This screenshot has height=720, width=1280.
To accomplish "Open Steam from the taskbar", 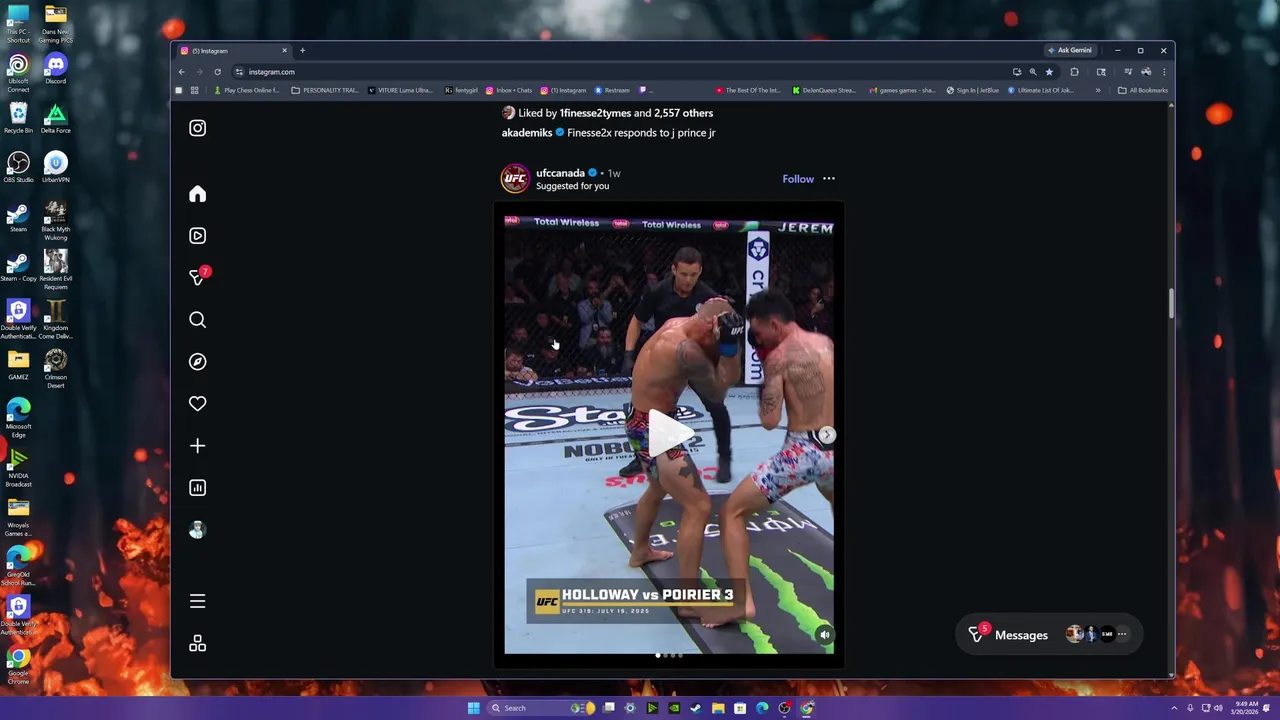I will pyautogui.click(x=696, y=708).
